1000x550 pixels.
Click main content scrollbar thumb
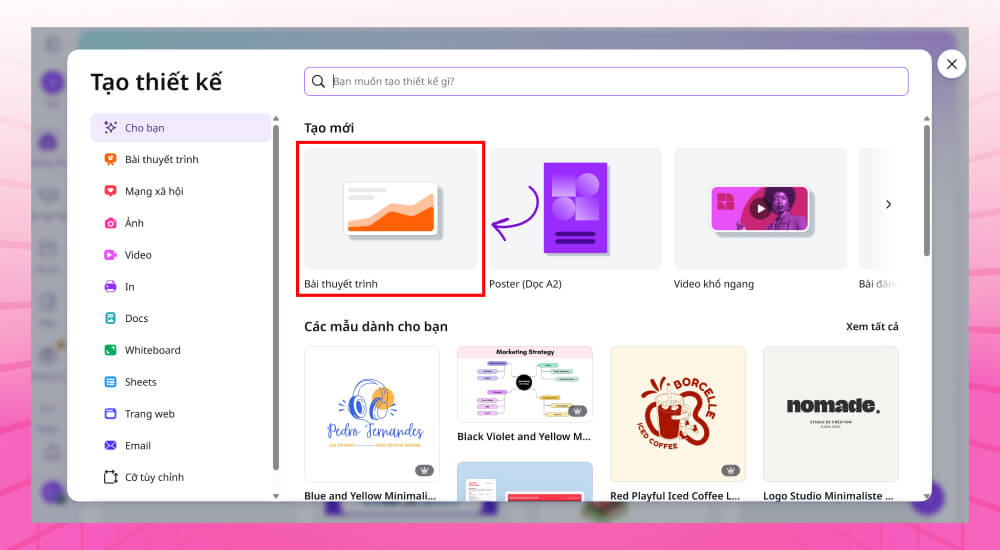[927, 190]
